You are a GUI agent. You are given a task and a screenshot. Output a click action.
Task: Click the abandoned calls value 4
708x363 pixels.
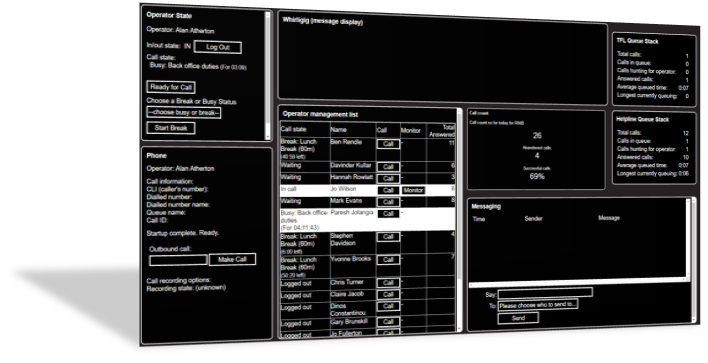point(537,156)
